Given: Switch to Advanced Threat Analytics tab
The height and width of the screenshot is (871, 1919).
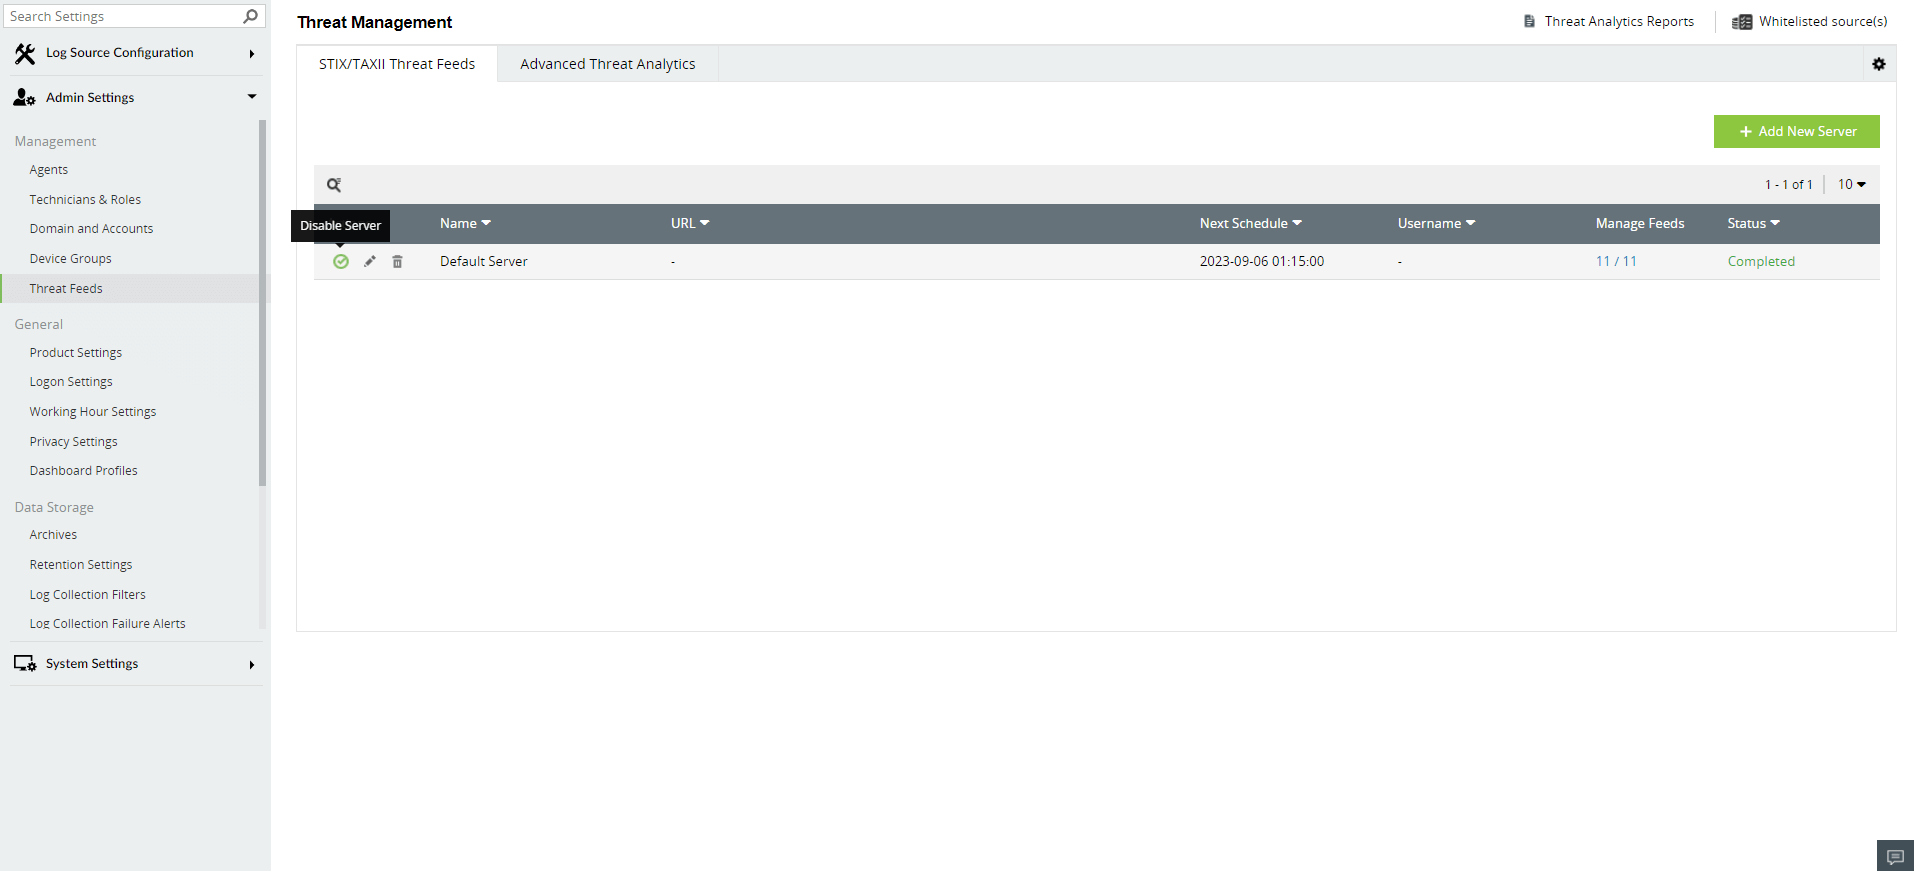Looking at the screenshot, I should point(608,64).
